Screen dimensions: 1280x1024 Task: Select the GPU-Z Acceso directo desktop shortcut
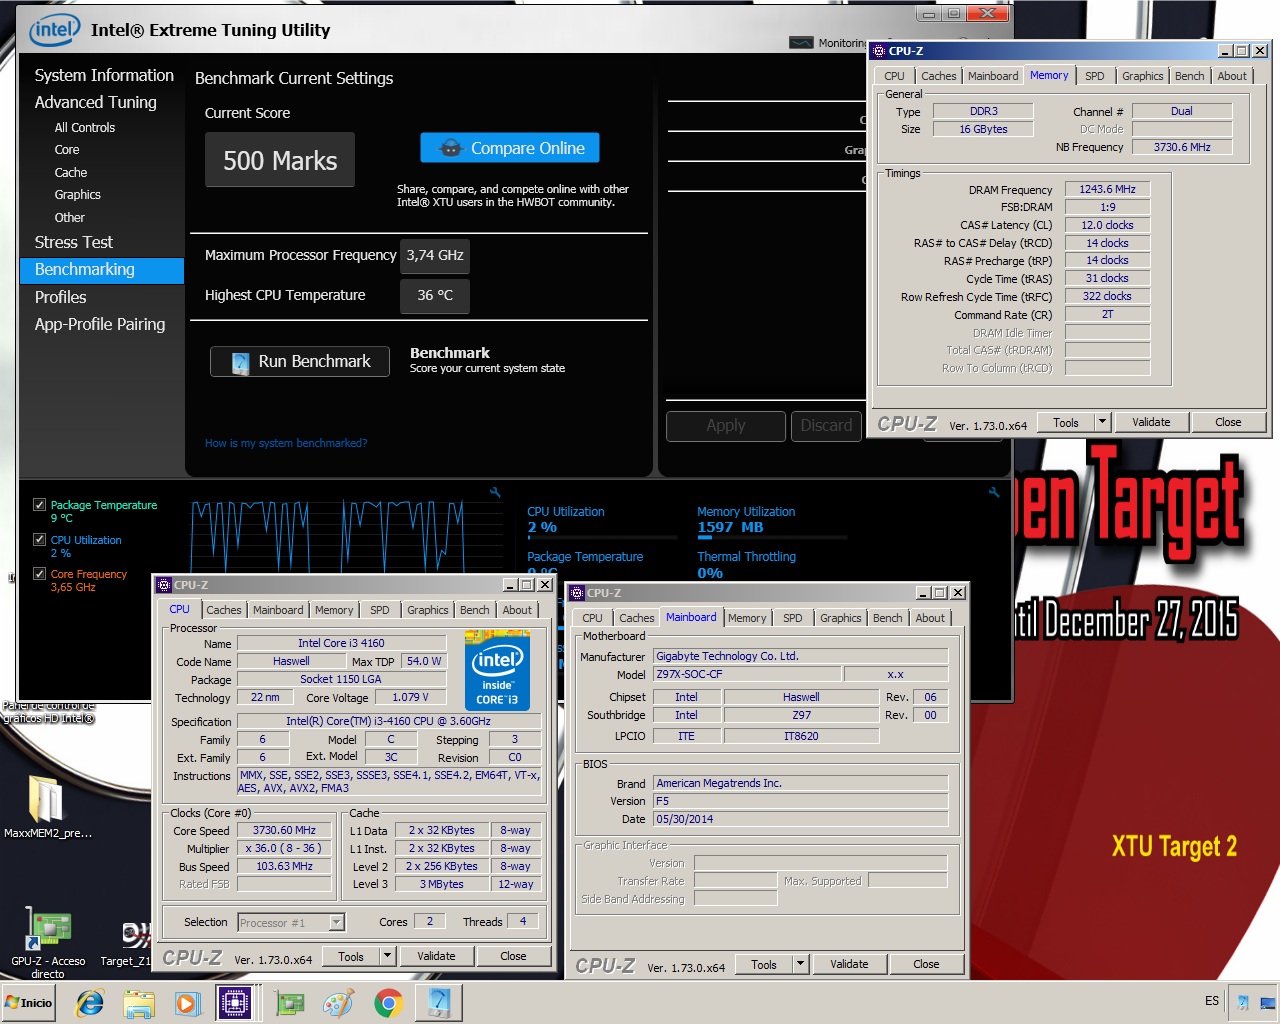pos(48,942)
